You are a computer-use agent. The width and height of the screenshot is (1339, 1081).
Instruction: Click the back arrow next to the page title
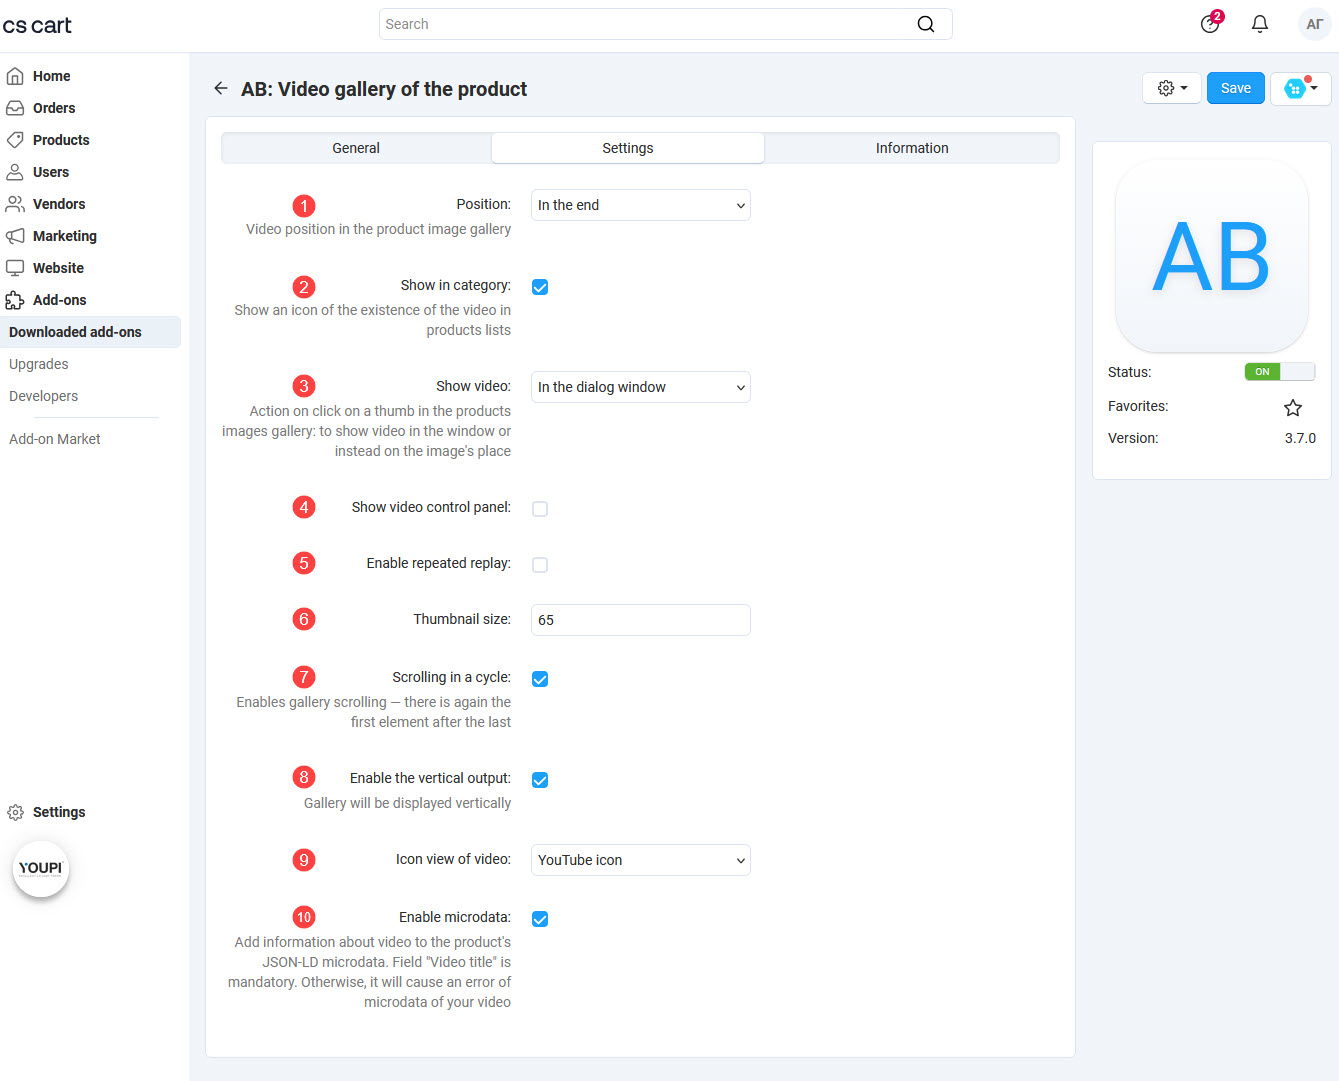coord(220,88)
